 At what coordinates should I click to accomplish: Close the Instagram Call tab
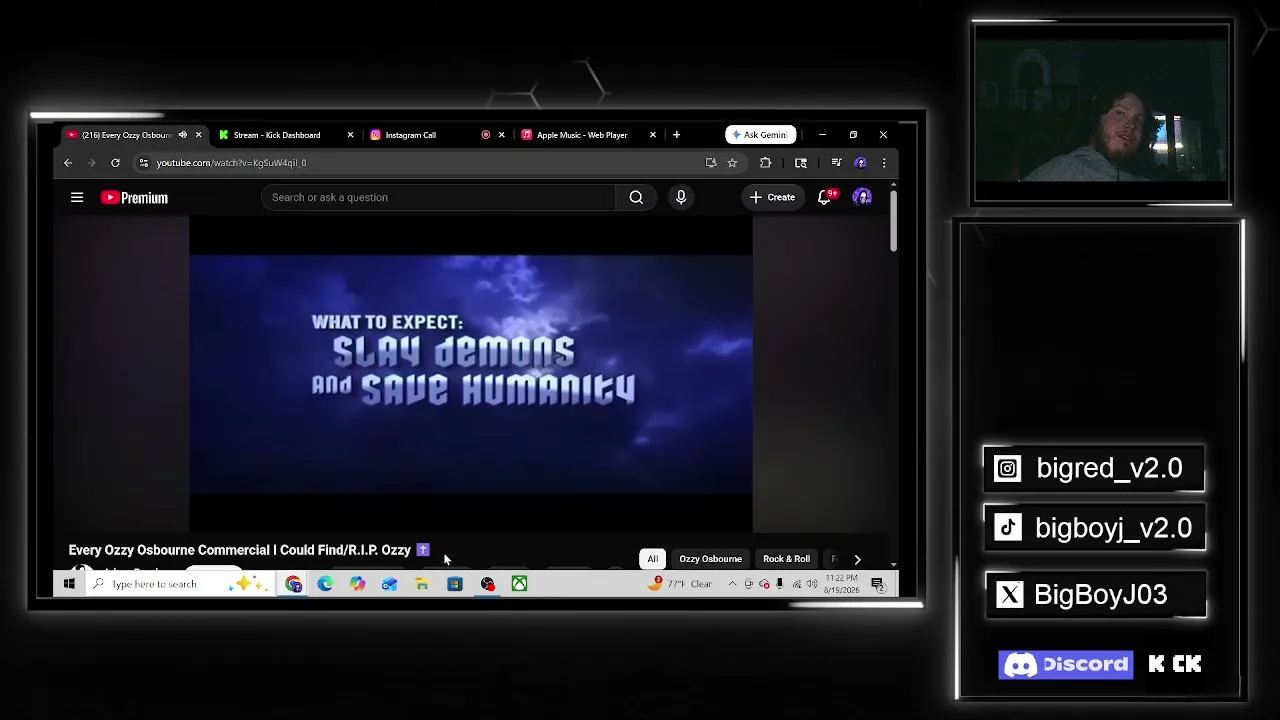[x=502, y=135]
